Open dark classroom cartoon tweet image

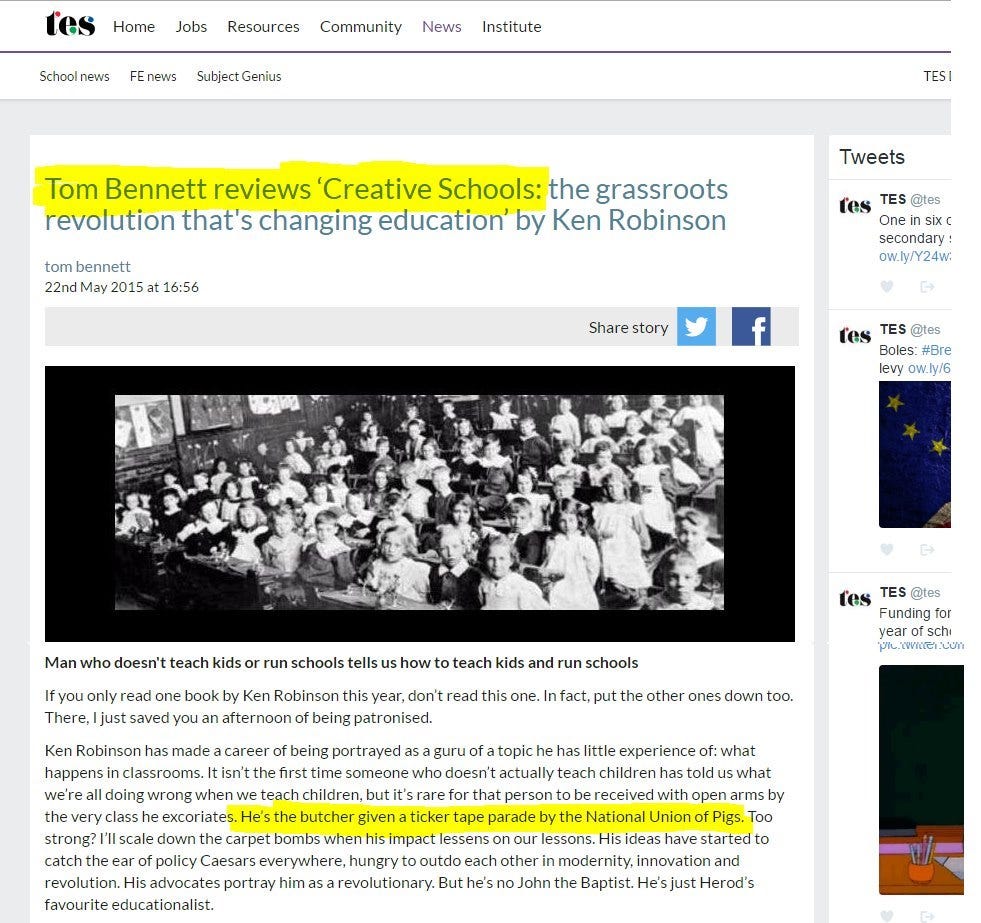click(921, 780)
